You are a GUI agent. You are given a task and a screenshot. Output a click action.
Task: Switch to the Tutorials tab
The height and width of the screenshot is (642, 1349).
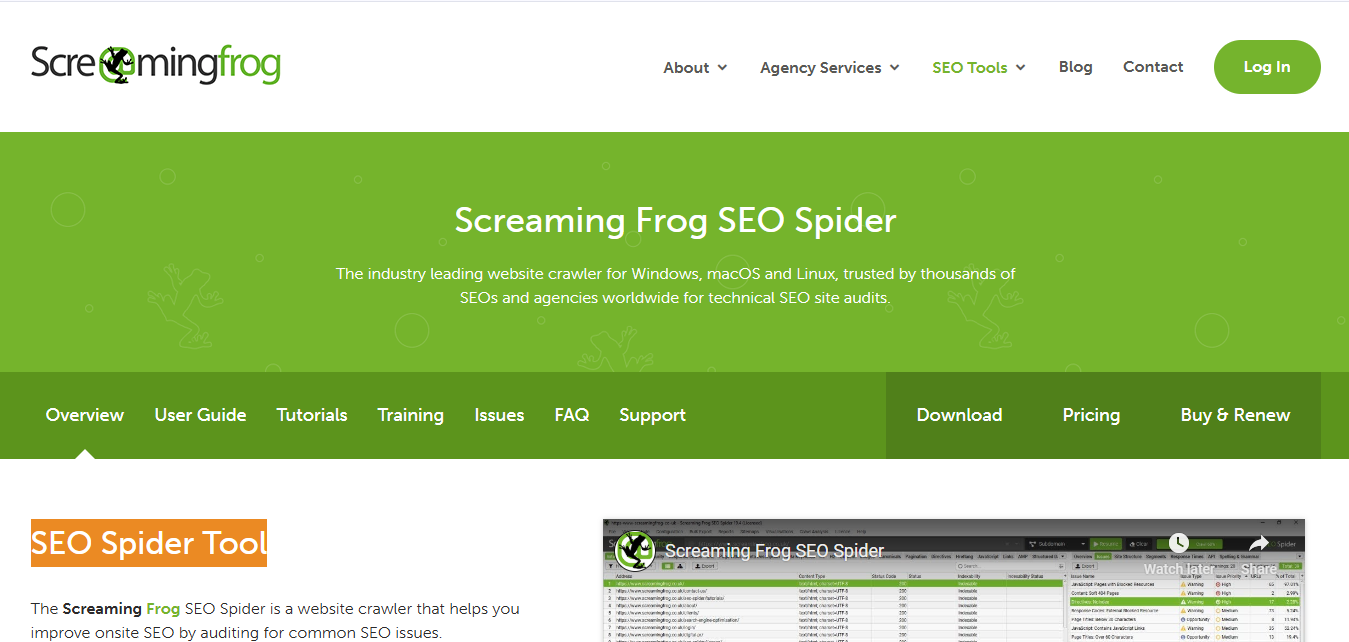click(312, 415)
